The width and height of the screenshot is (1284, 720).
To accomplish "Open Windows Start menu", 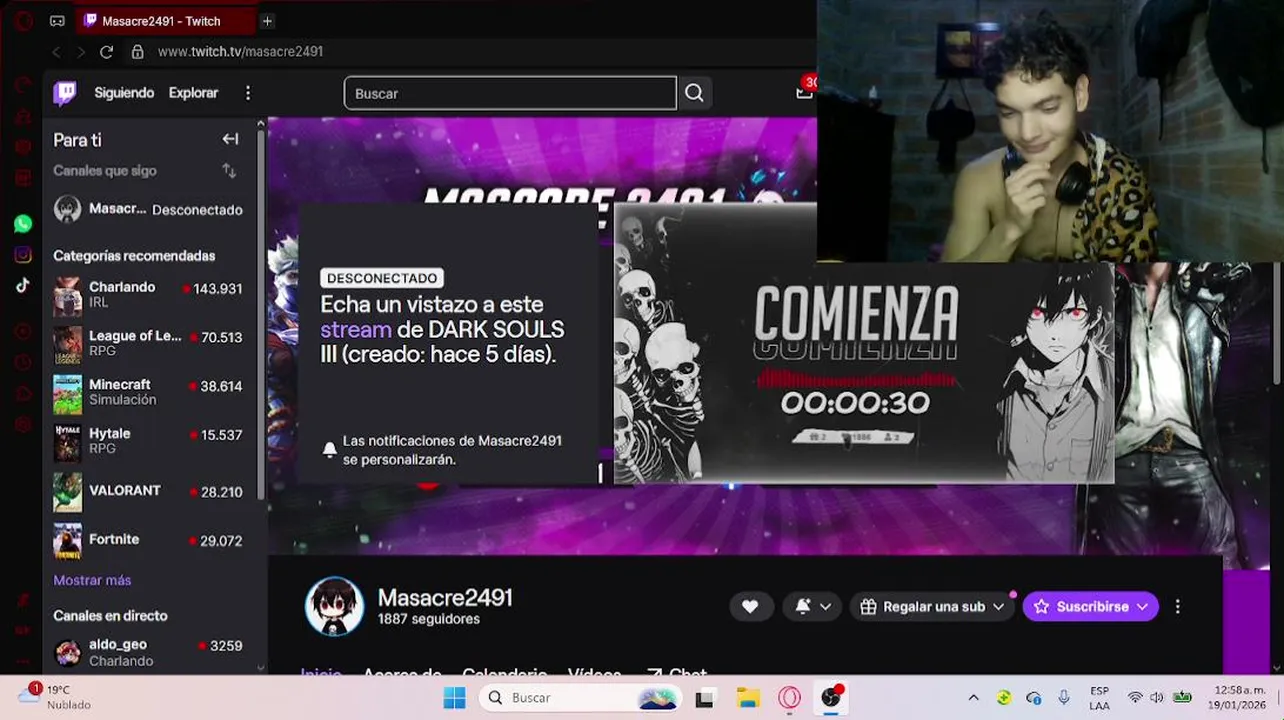I will tap(454, 698).
